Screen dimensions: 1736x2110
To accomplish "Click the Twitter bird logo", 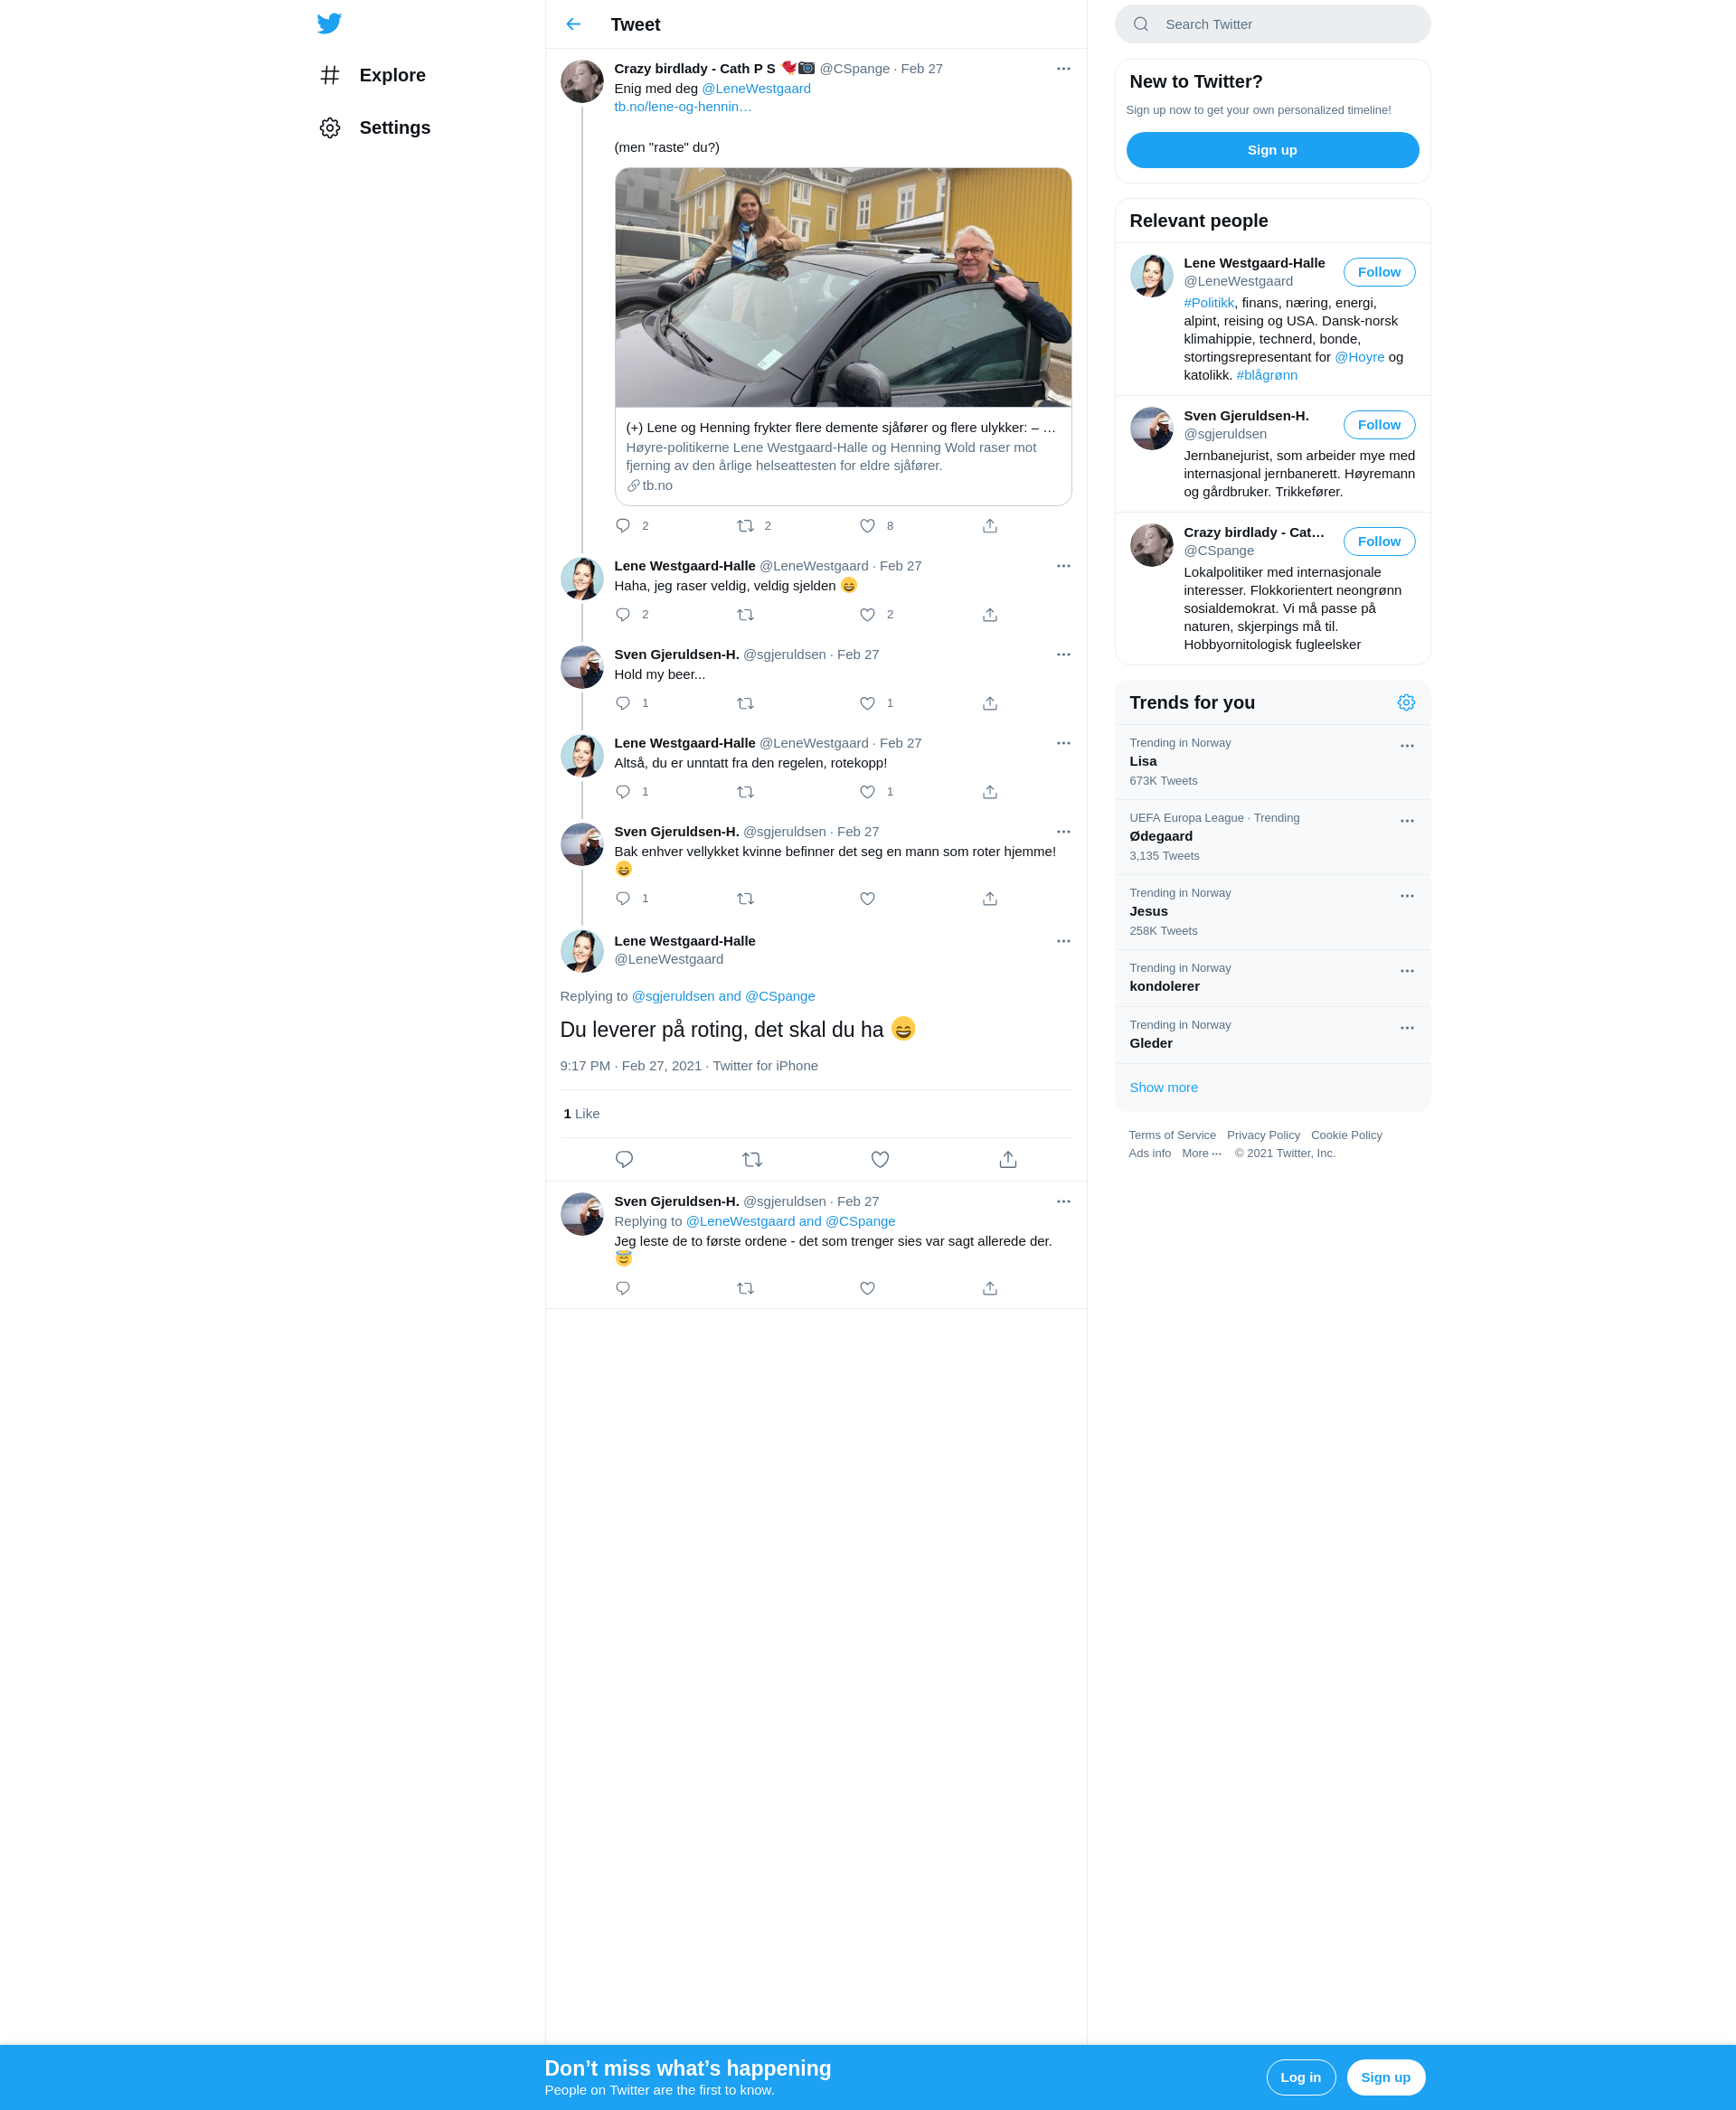I will pyautogui.click(x=329, y=23).
